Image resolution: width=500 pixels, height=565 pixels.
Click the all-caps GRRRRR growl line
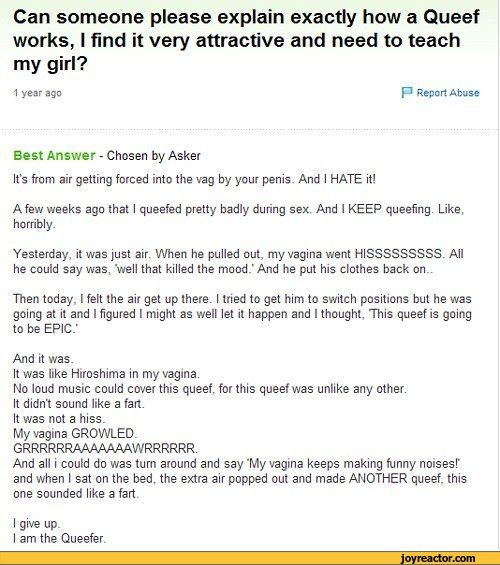point(106,448)
